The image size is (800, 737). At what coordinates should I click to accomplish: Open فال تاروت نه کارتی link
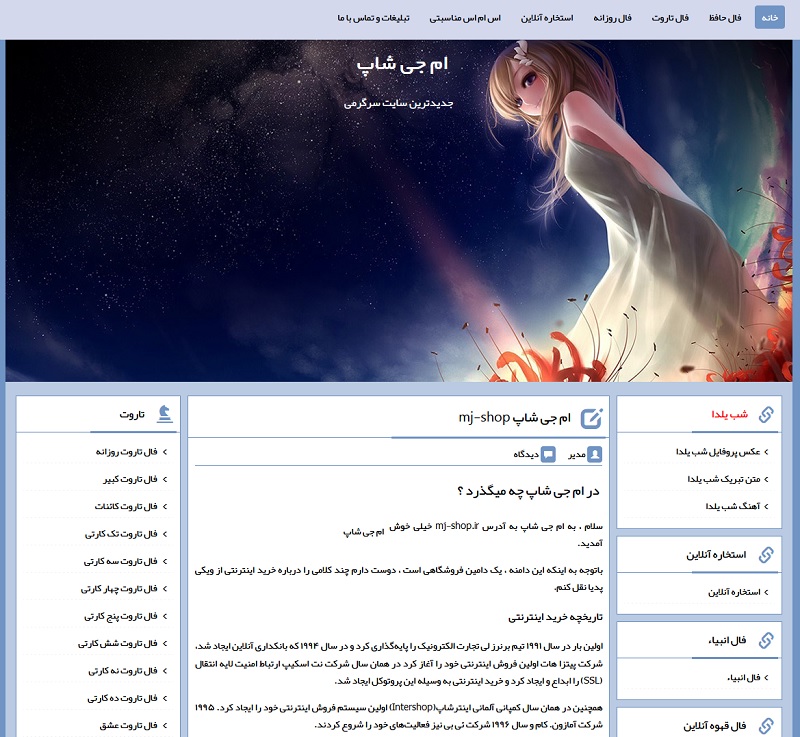[x=122, y=671]
